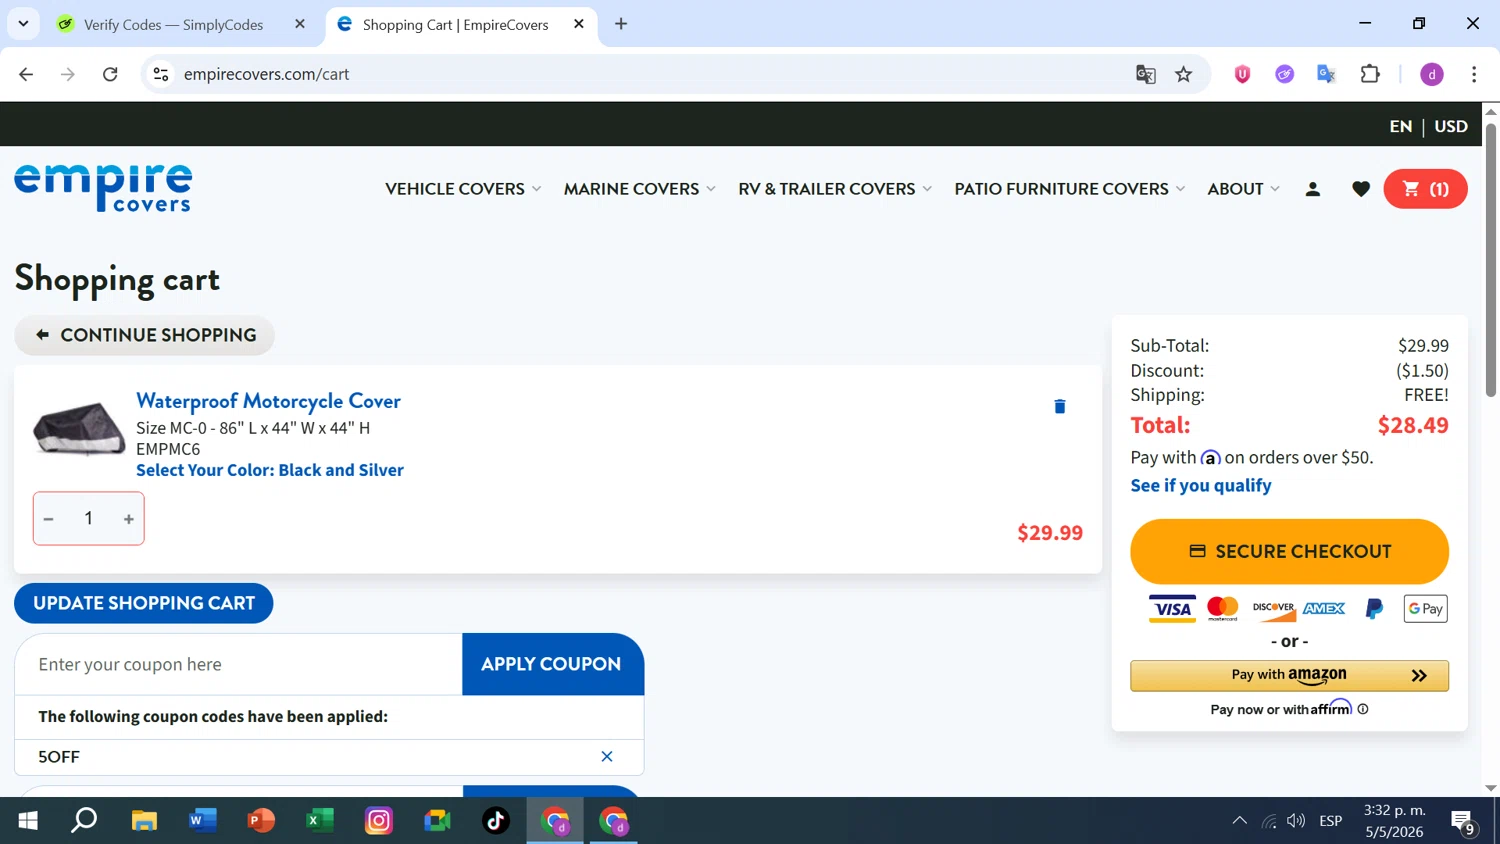
Task: Click the address bar URL empirecovers.com/cart
Action: [266, 74]
